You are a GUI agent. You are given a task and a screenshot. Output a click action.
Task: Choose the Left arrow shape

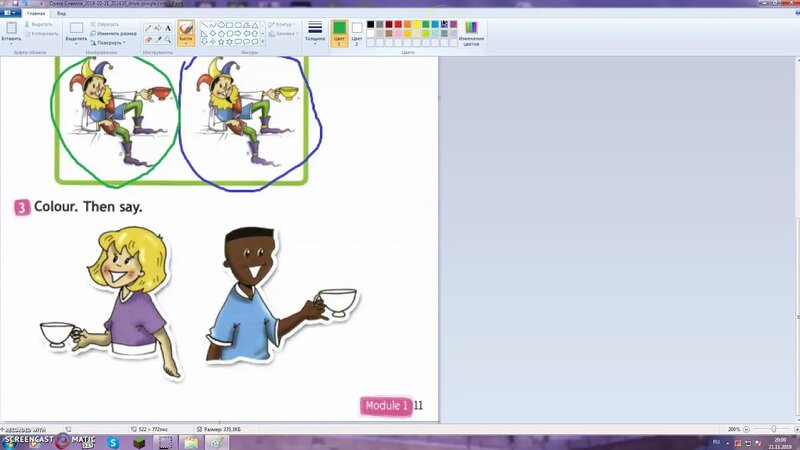tap(246, 33)
